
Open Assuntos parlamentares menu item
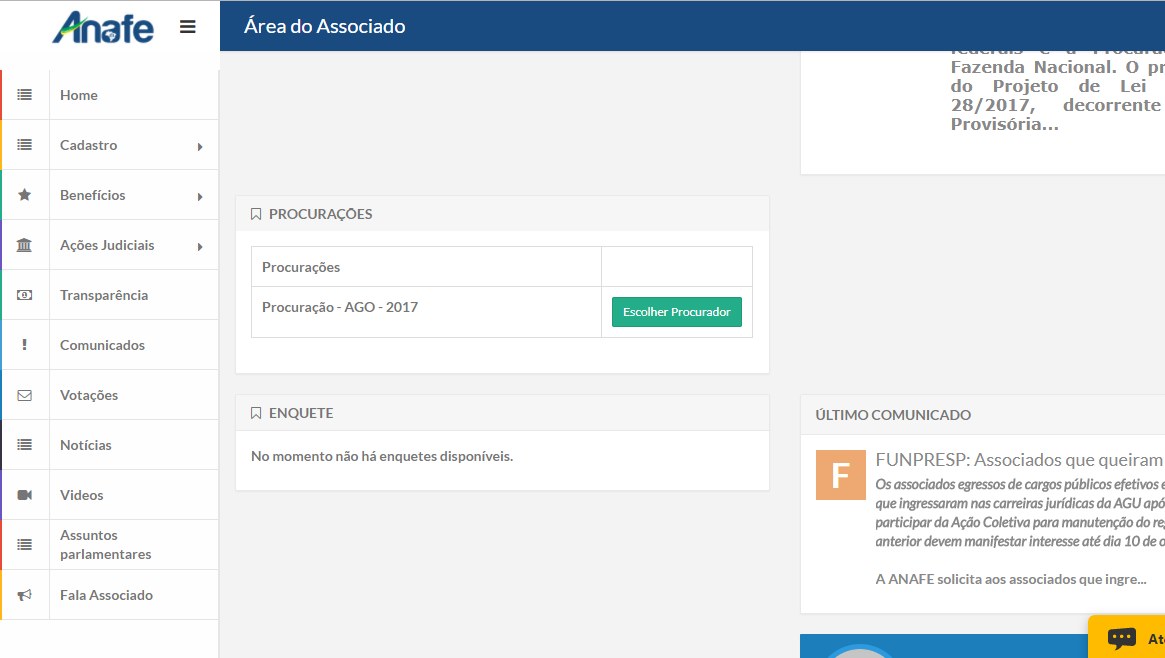[x=105, y=545]
